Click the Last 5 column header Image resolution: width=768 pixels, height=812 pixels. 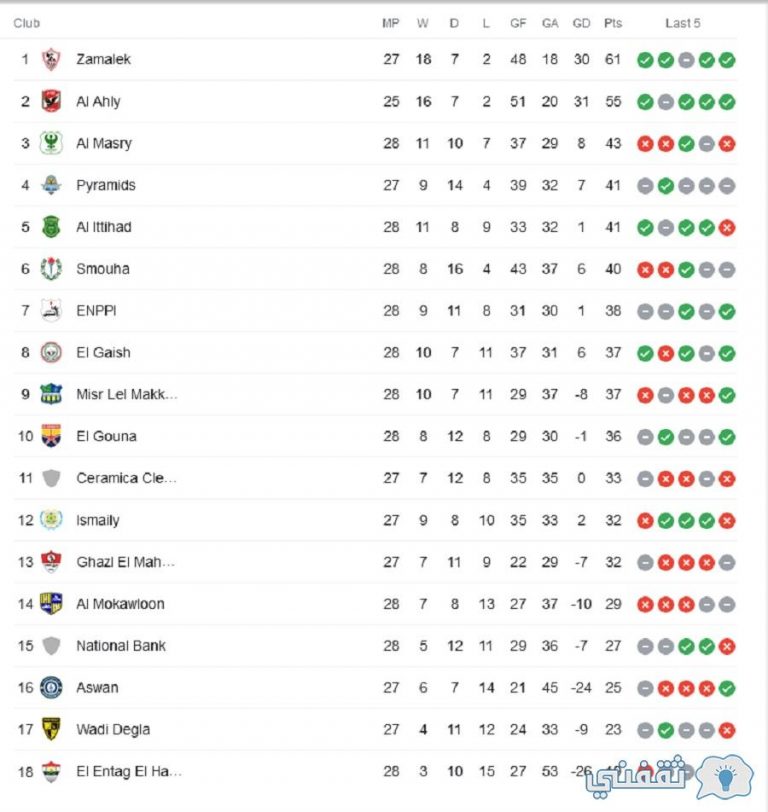683,23
